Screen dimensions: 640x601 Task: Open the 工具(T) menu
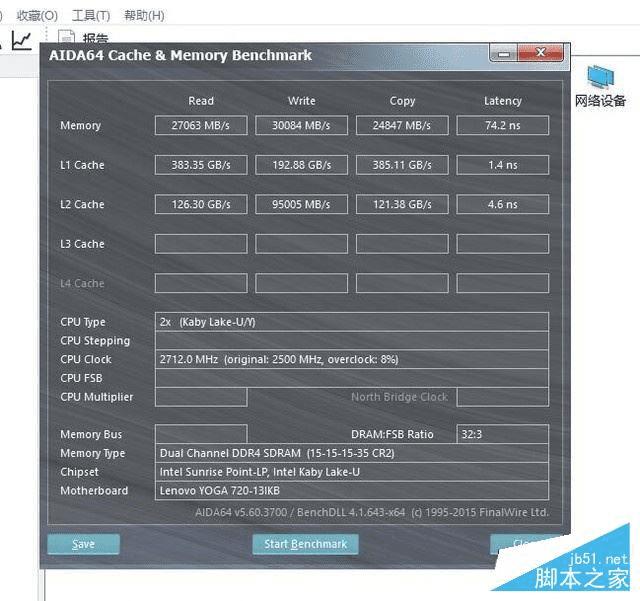tap(91, 16)
